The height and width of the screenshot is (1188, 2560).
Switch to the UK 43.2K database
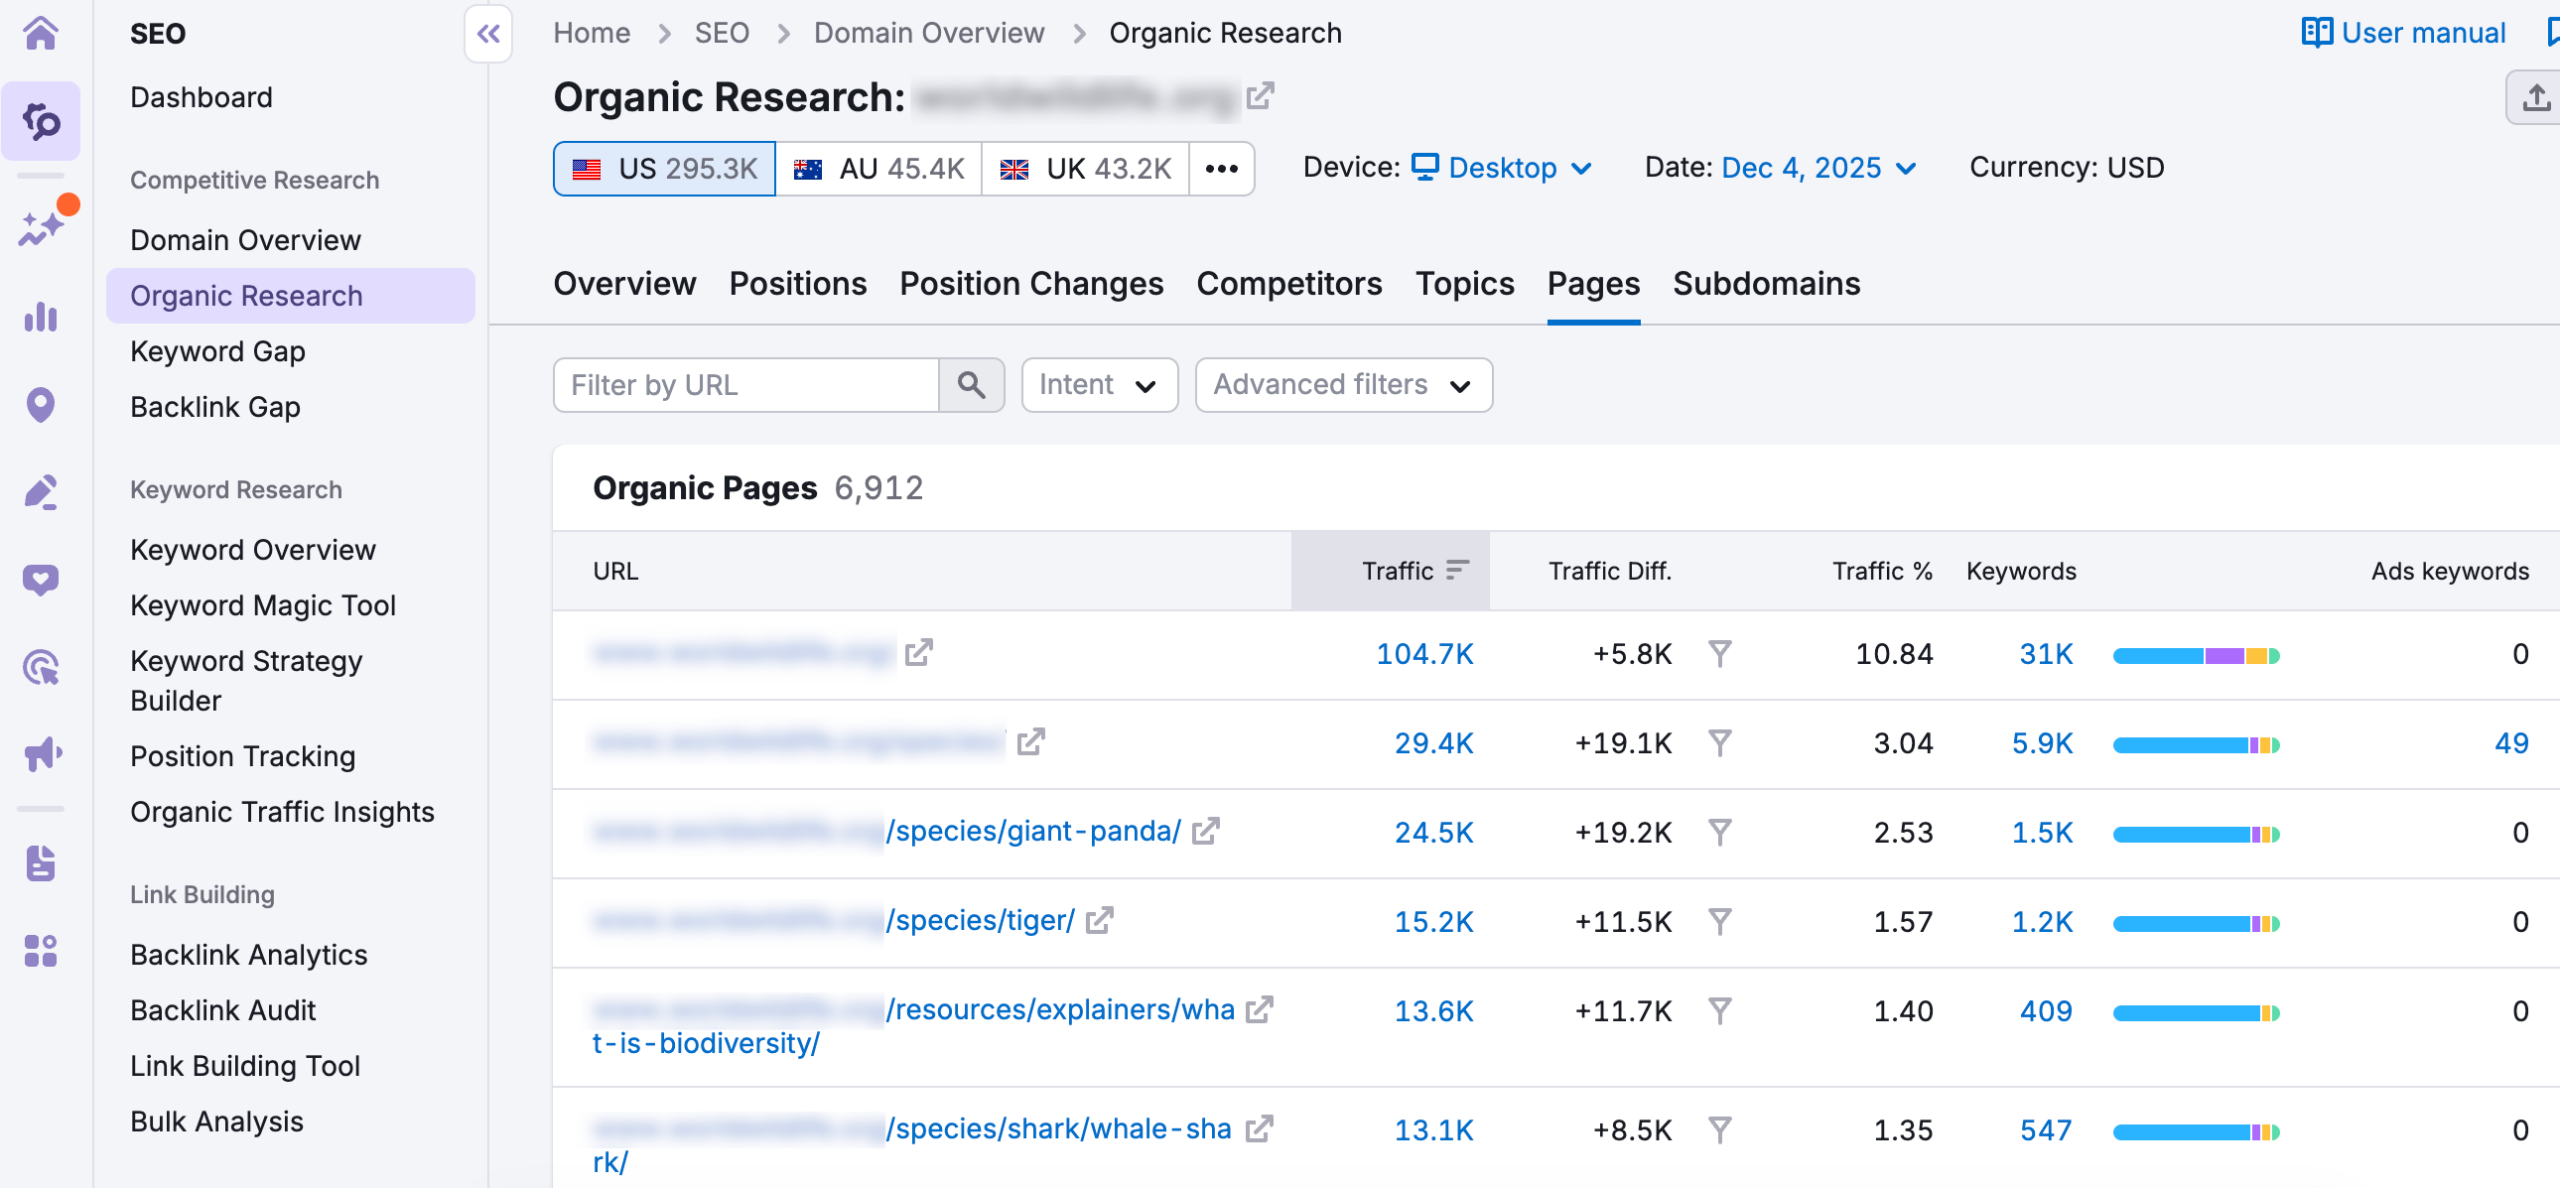[x=1084, y=168]
